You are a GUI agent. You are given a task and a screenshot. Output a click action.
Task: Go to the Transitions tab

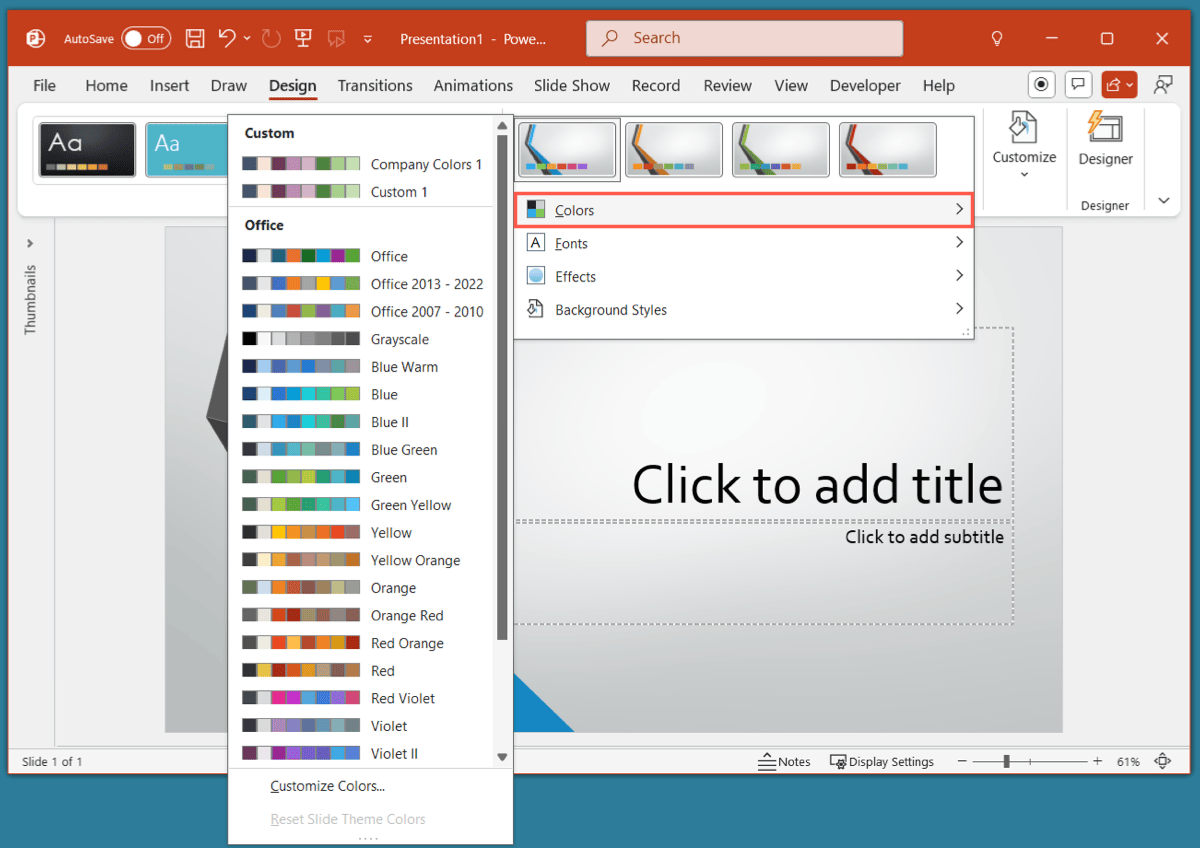(375, 86)
